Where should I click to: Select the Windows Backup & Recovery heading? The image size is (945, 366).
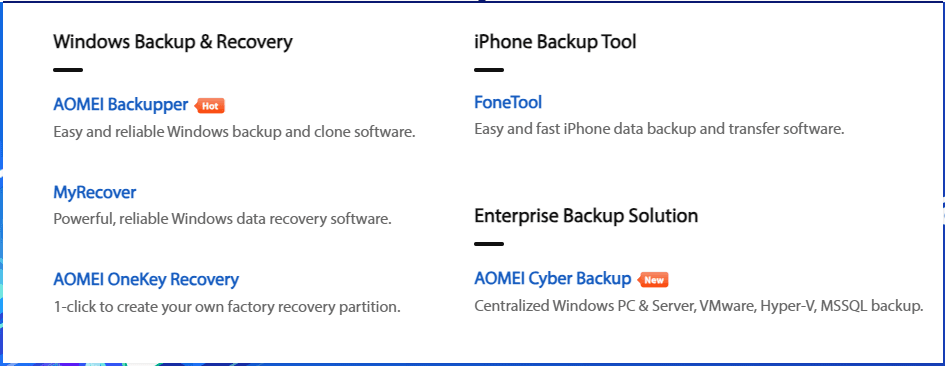173,42
